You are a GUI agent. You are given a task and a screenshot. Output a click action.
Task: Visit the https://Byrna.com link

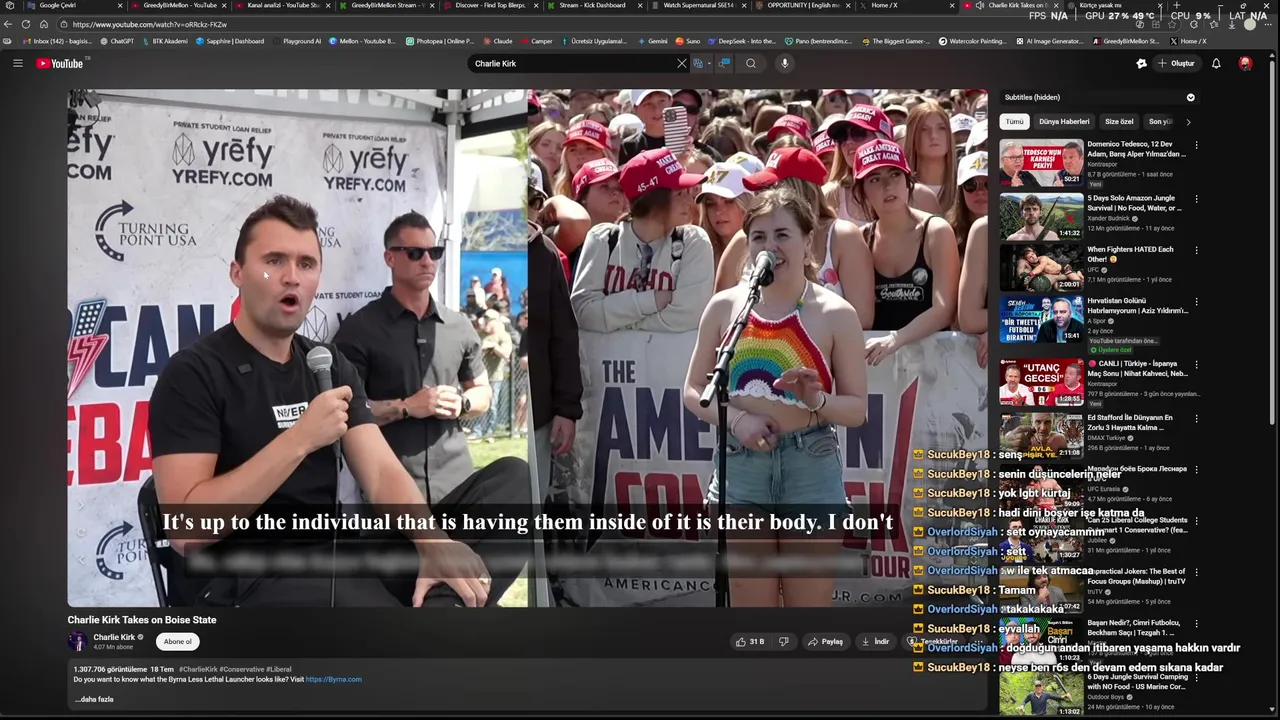click(333, 679)
